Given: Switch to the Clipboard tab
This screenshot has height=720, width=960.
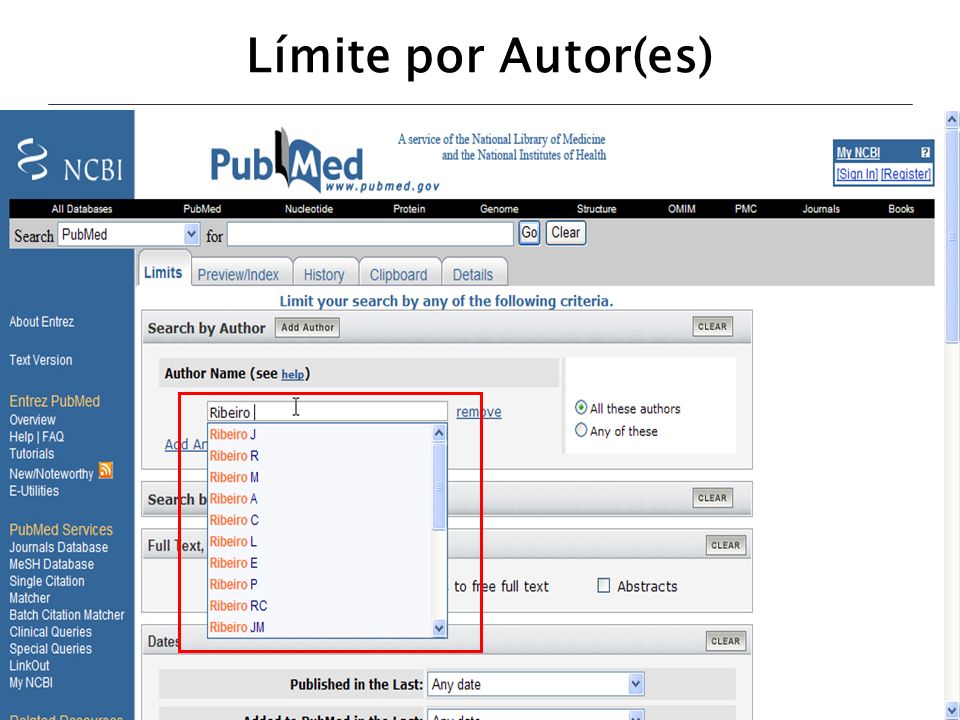Looking at the screenshot, I should pyautogui.click(x=399, y=275).
